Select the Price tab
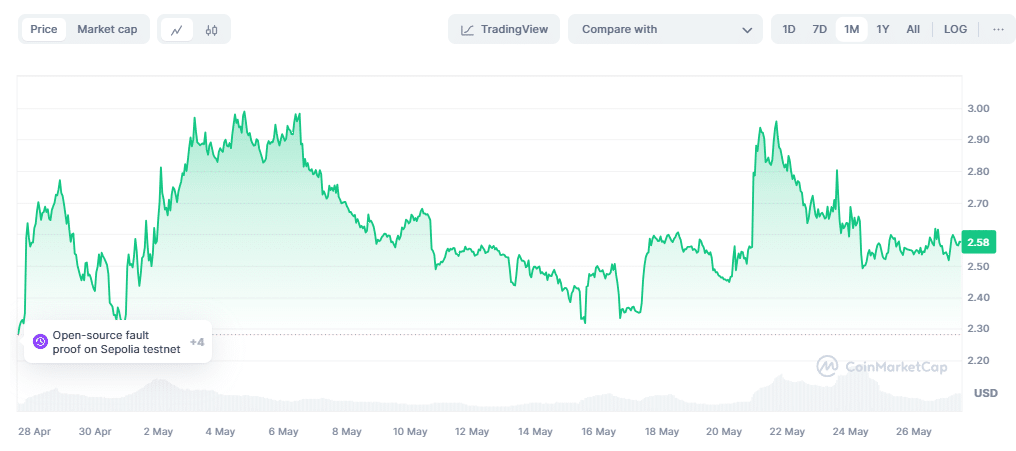1016x451 pixels. 44,29
